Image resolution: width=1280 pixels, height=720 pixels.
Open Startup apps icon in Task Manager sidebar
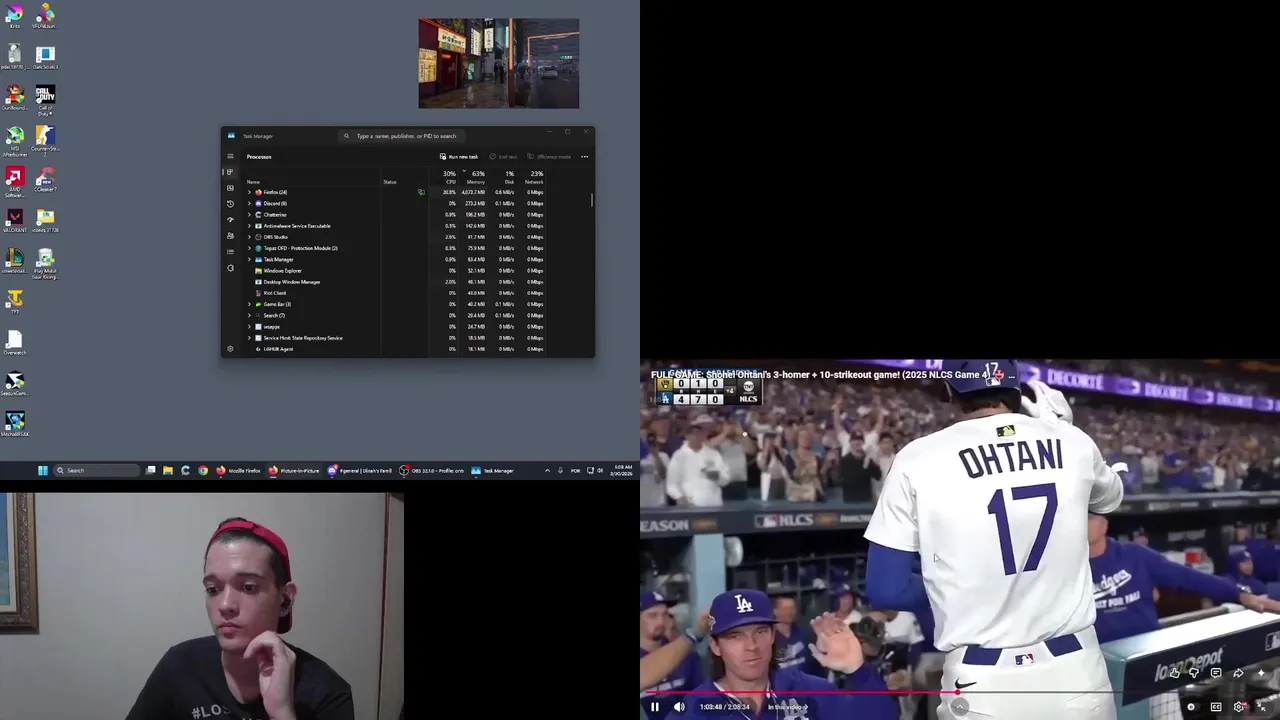click(230, 220)
